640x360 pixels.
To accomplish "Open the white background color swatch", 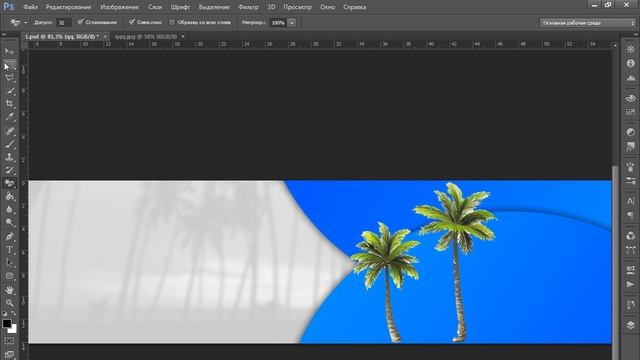I will (13, 329).
